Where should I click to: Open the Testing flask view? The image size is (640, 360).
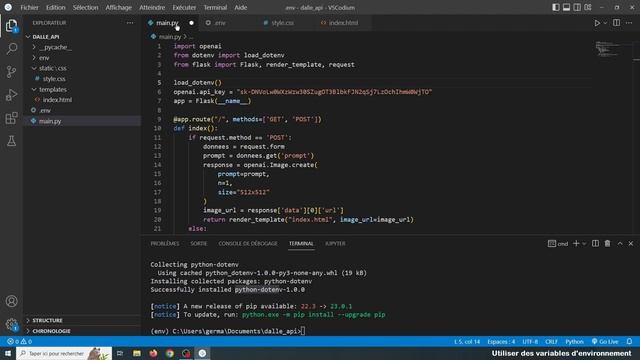pyautogui.click(x=11, y=141)
